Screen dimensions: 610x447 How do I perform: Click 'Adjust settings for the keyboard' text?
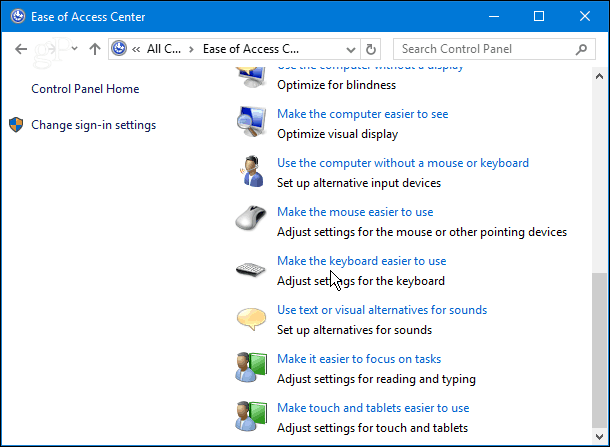(x=361, y=281)
